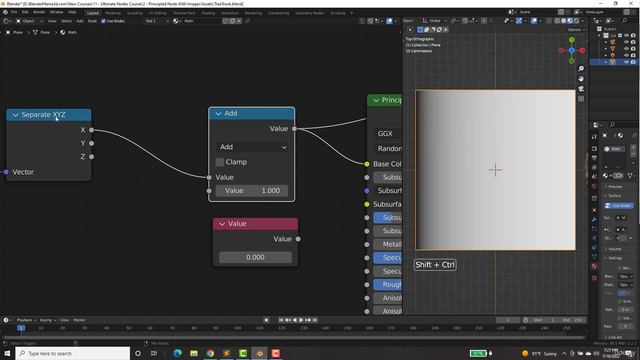
Task: Expand the Settings panel in properties
Action: click(x=615, y=258)
